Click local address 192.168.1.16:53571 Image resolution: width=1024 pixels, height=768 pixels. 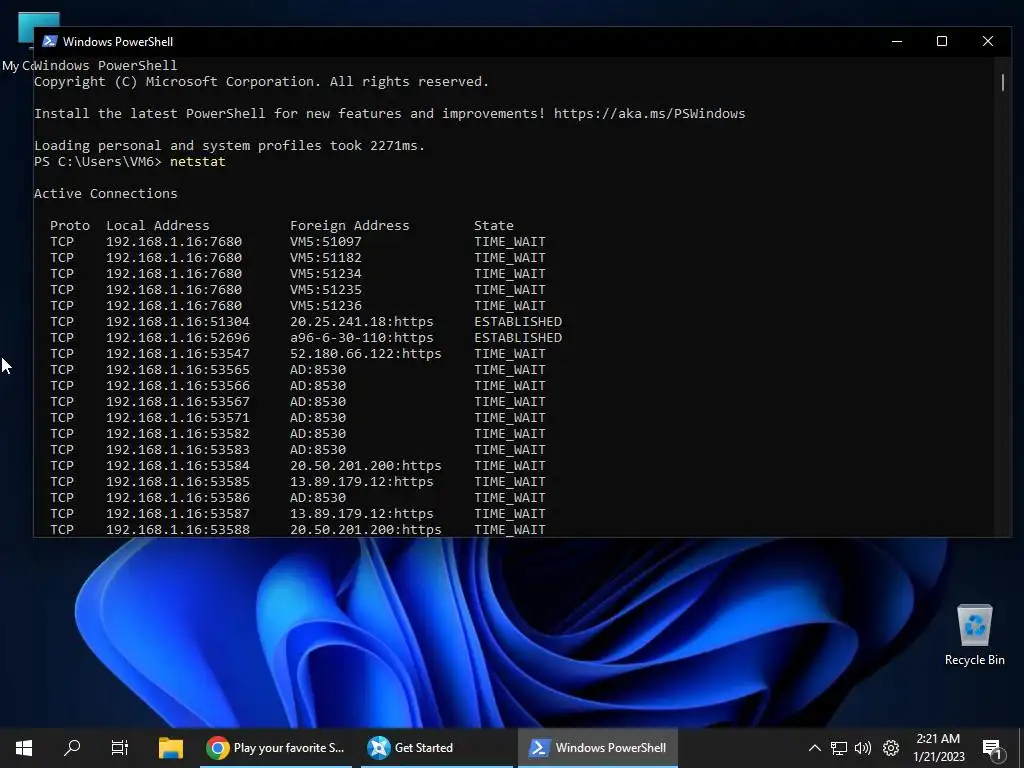[x=178, y=417]
